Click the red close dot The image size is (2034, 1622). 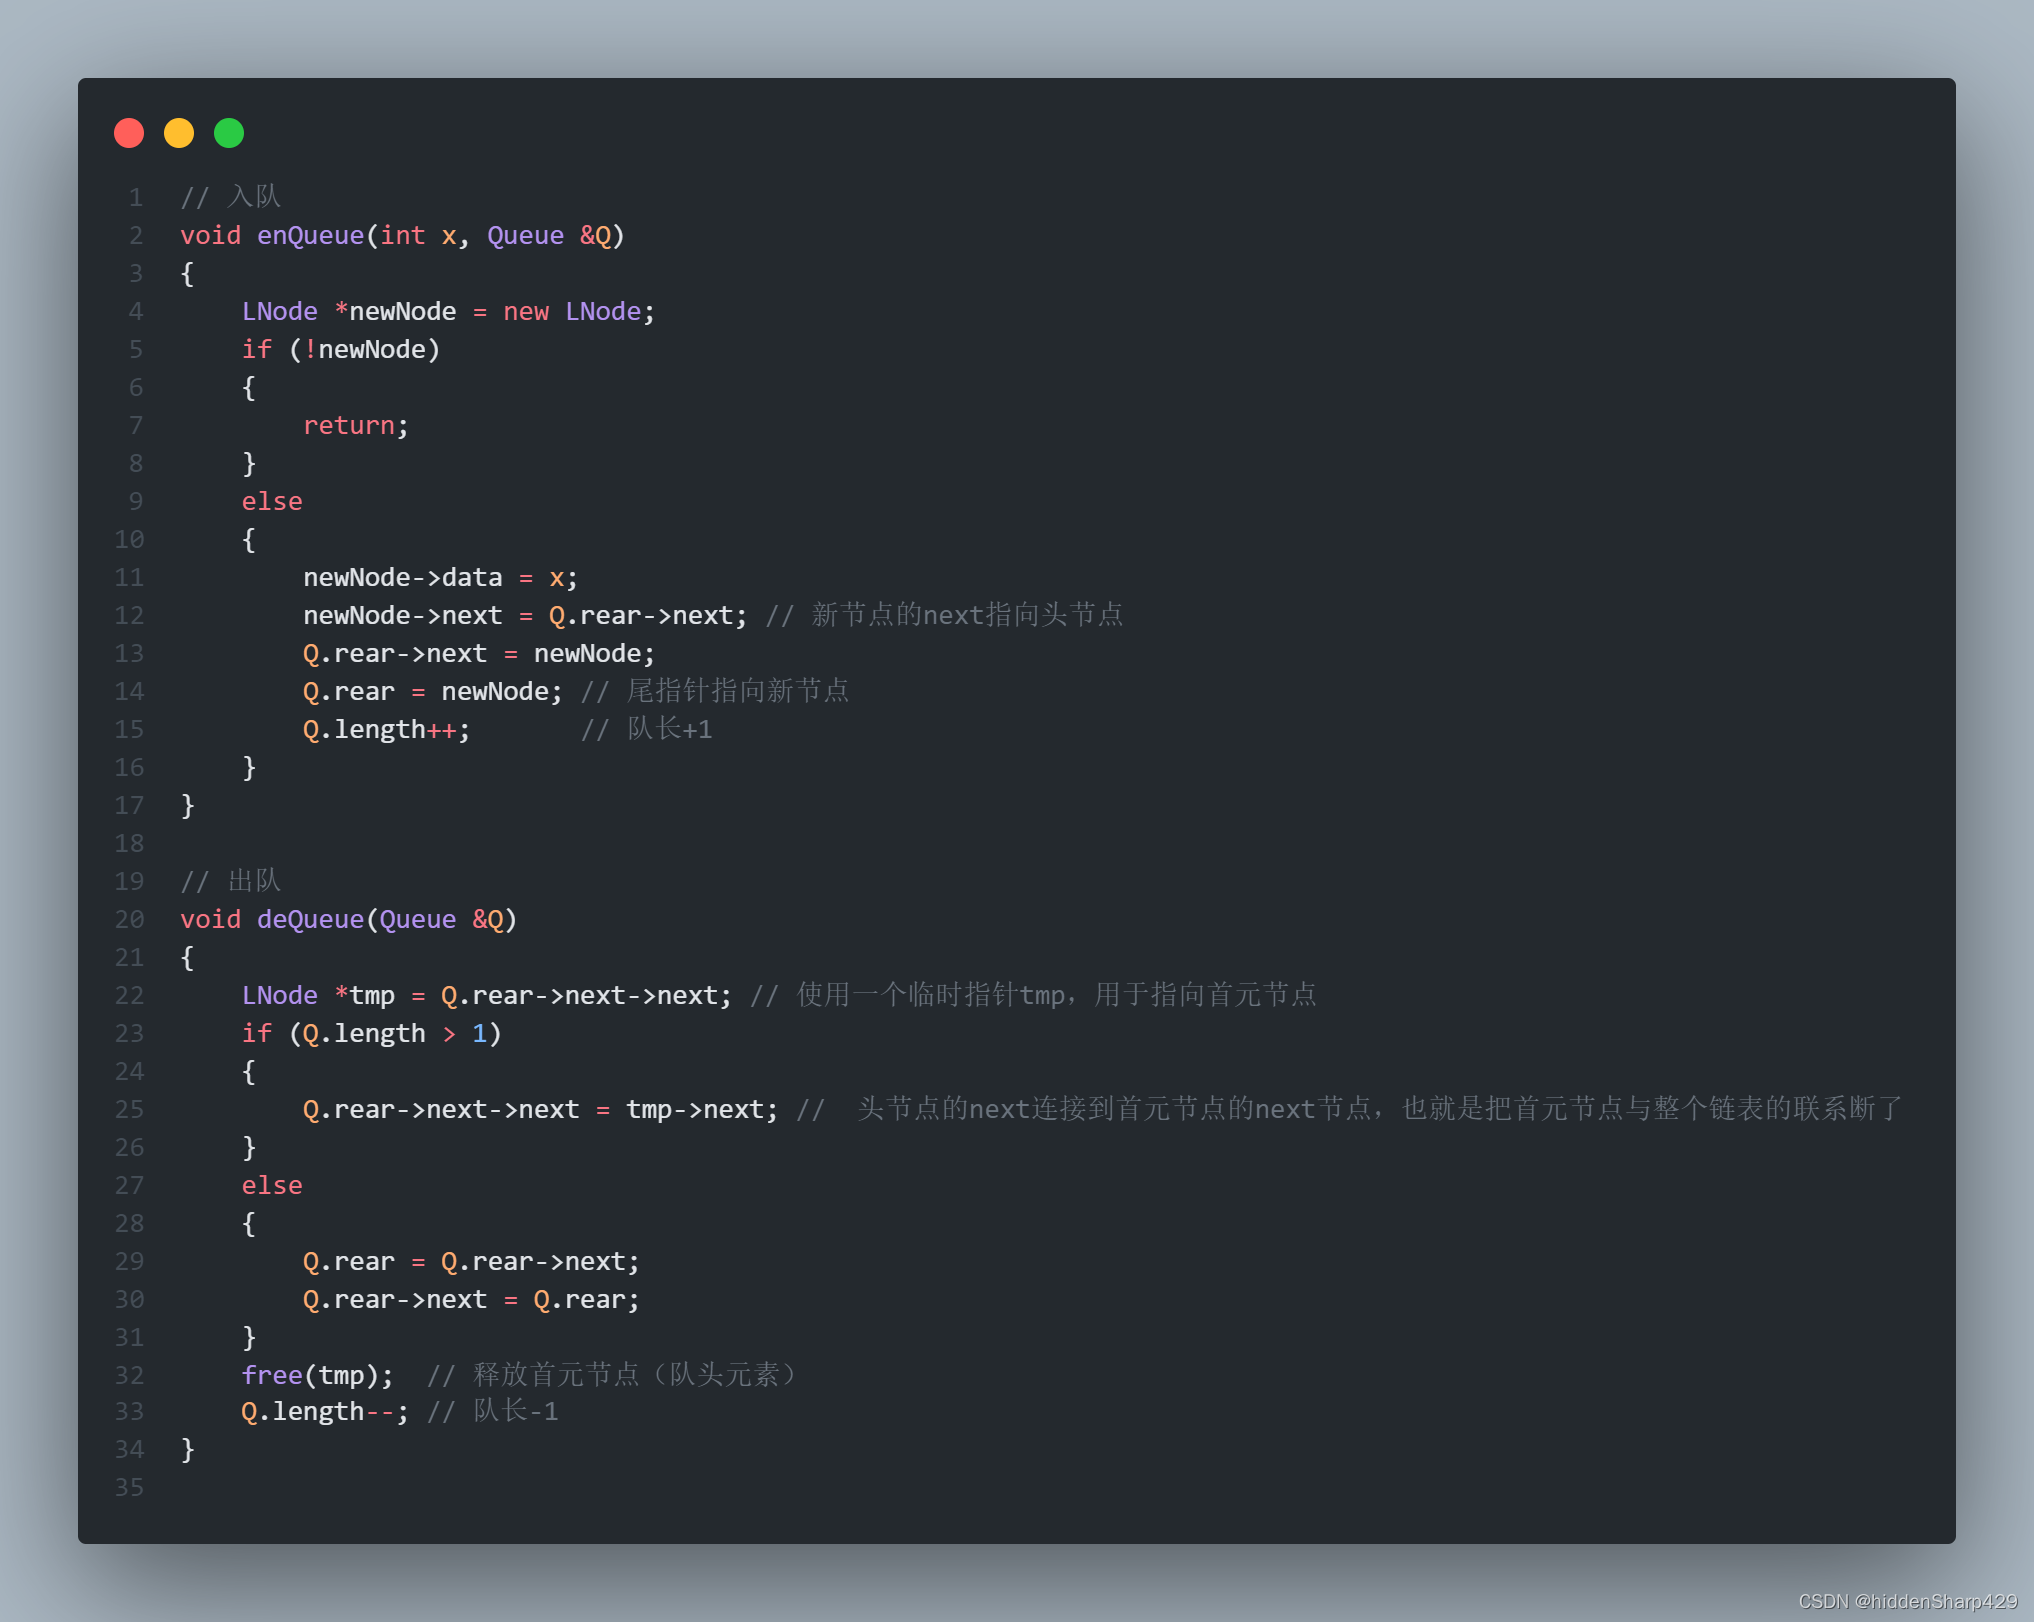coord(129,133)
